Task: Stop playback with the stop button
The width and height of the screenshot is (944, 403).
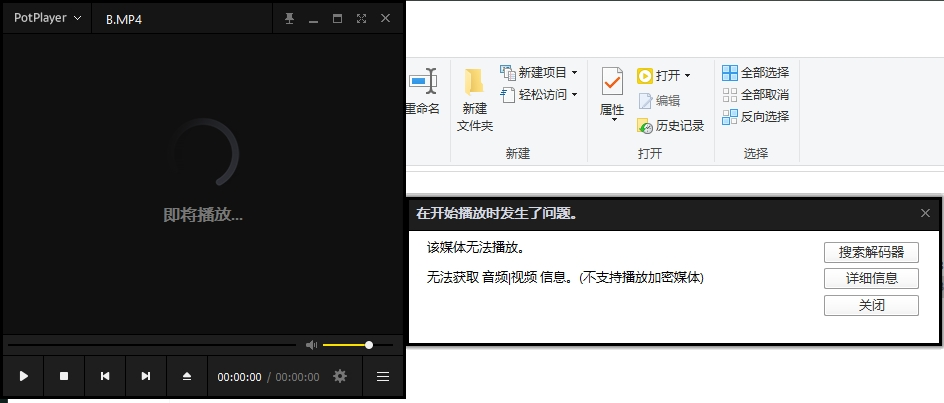Action: tap(64, 376)
